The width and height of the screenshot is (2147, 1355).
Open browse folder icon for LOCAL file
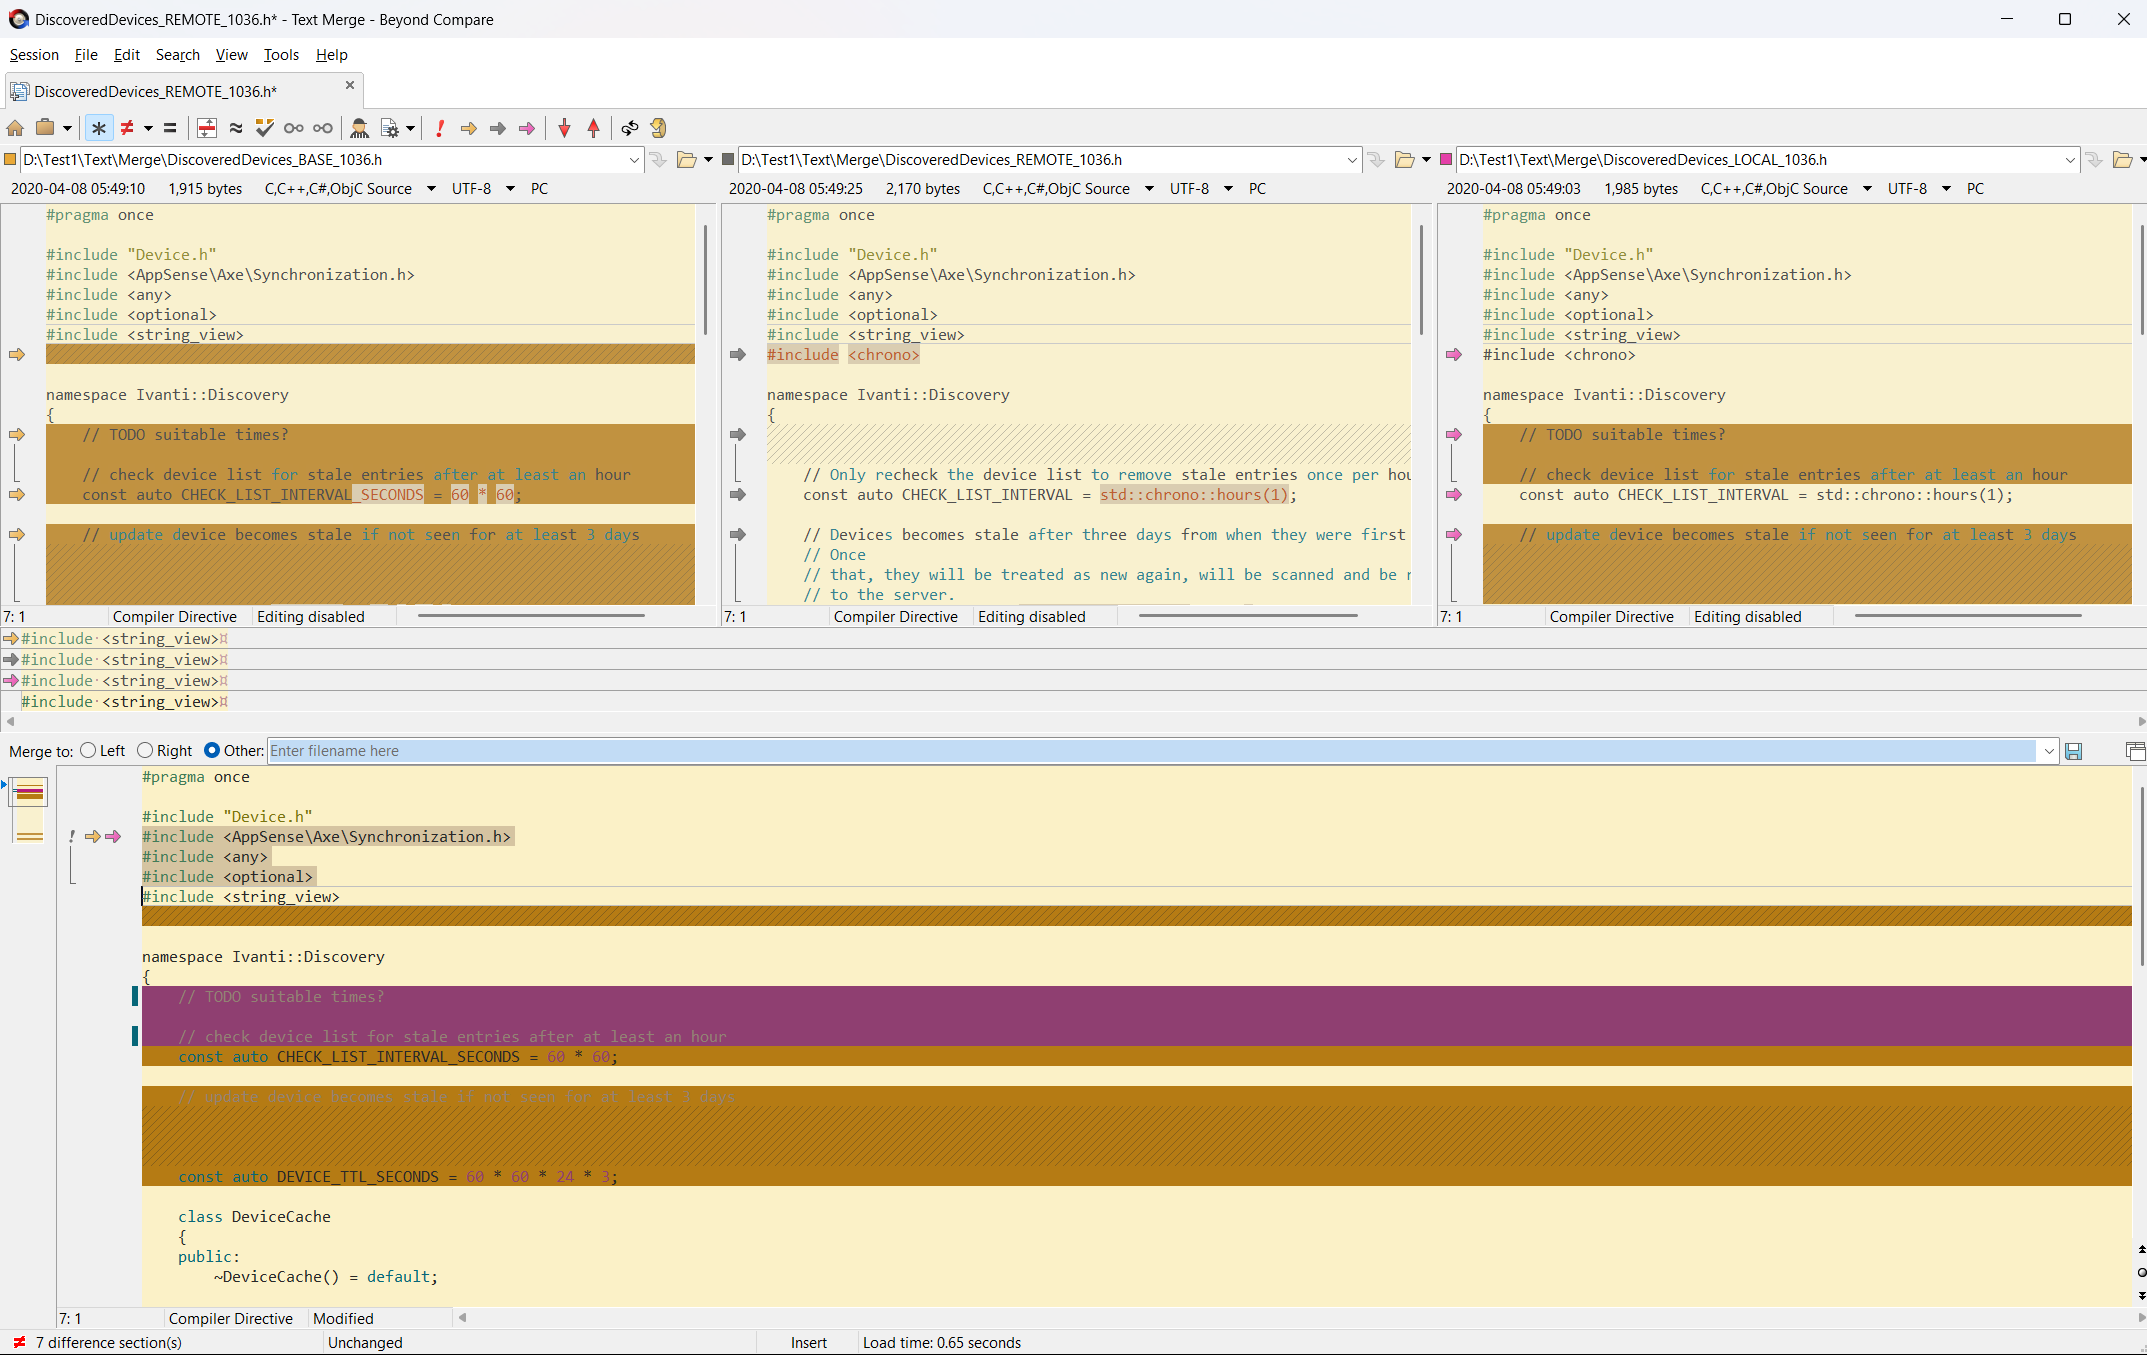point(2123,160)
